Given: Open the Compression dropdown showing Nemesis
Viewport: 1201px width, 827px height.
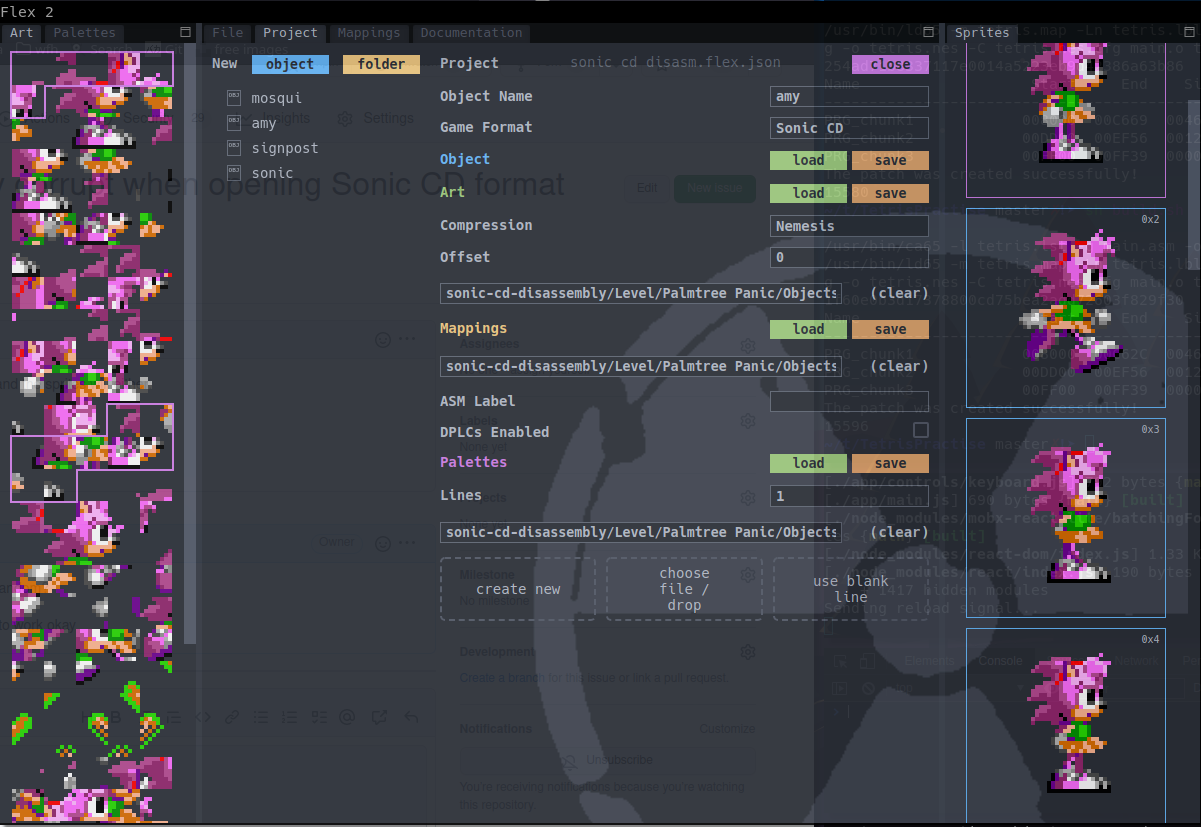Looking at the screenshot, I should 849,226.
